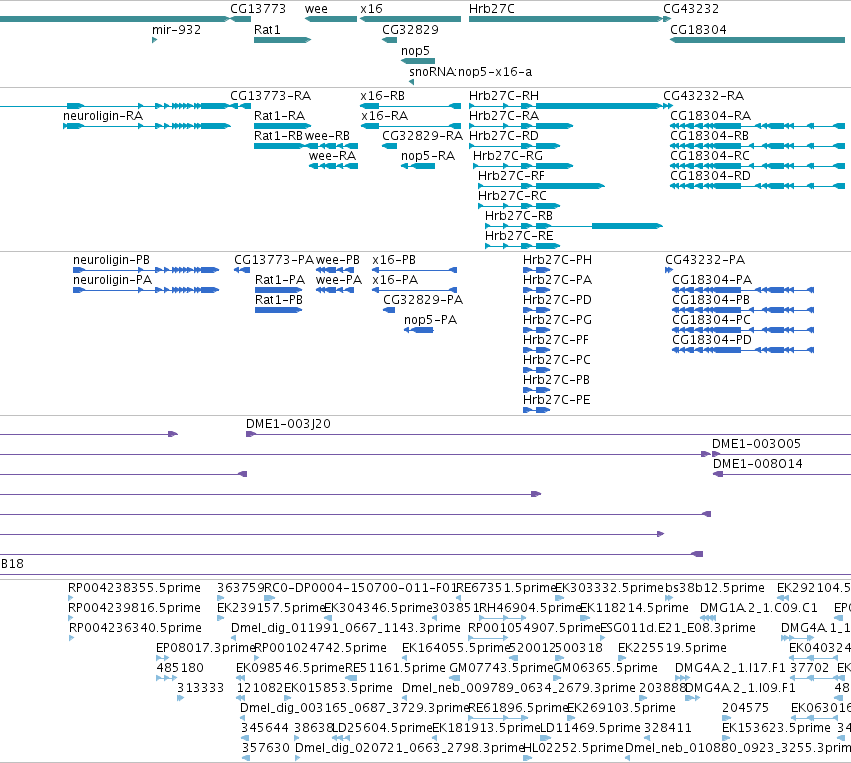
Task: Select transcript Rat1-RB
Action: [x=278, y=136]
